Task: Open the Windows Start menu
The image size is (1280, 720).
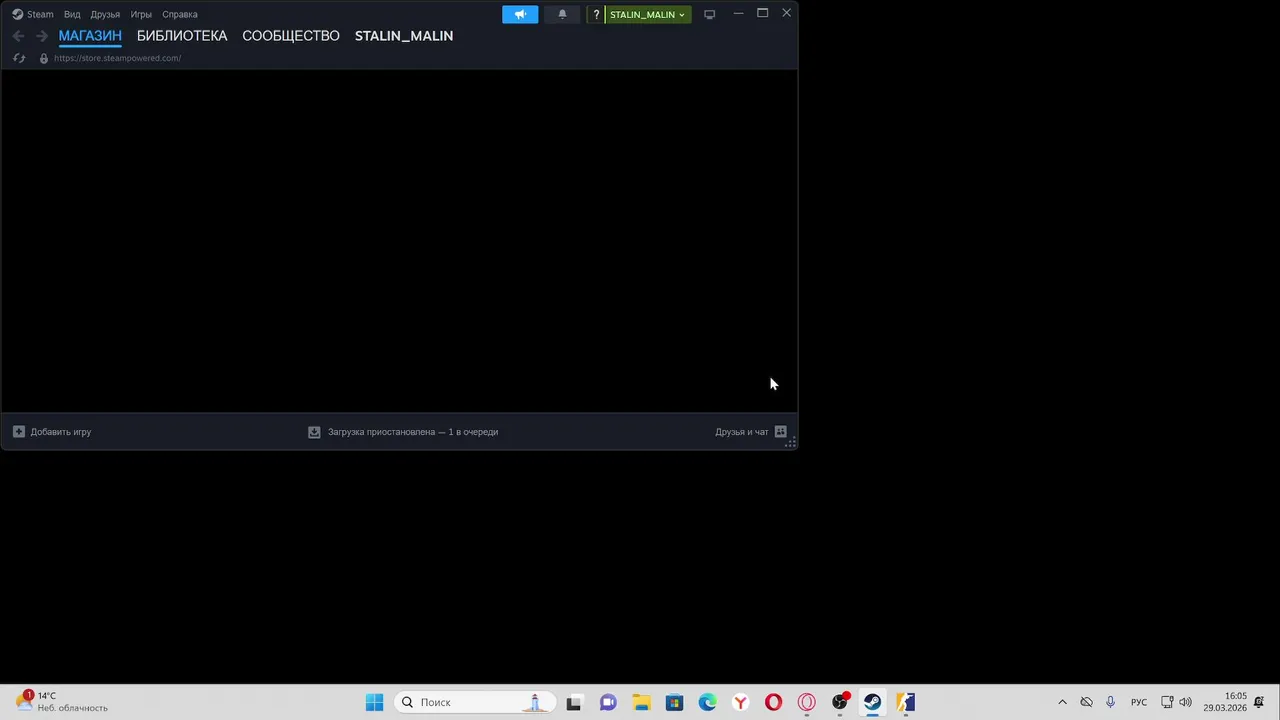Action: pos(374,702)
